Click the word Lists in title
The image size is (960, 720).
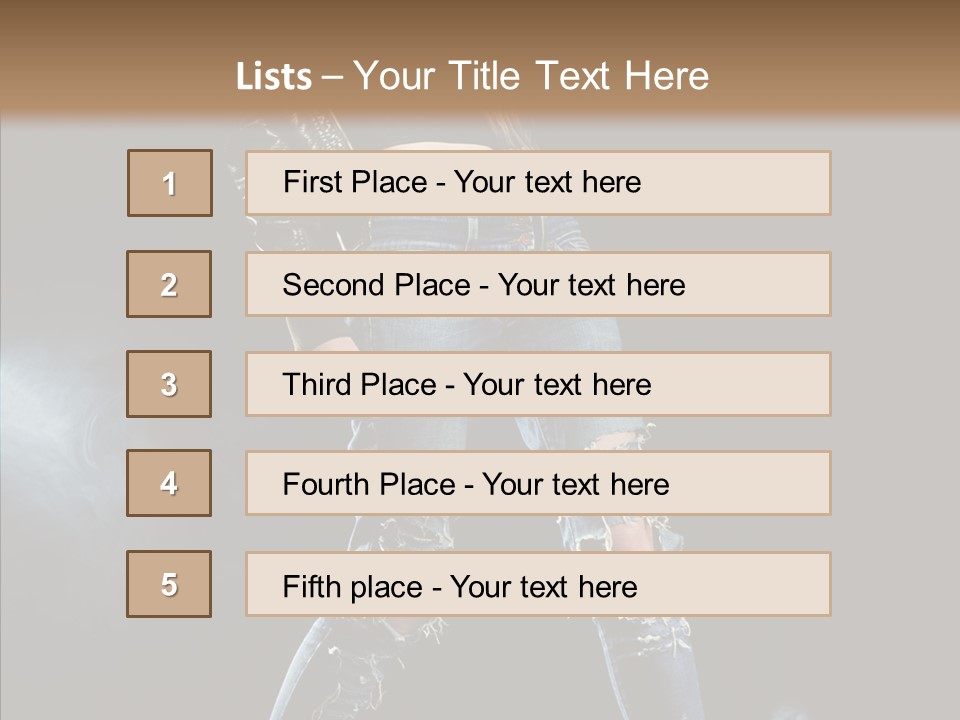point(274,77)
